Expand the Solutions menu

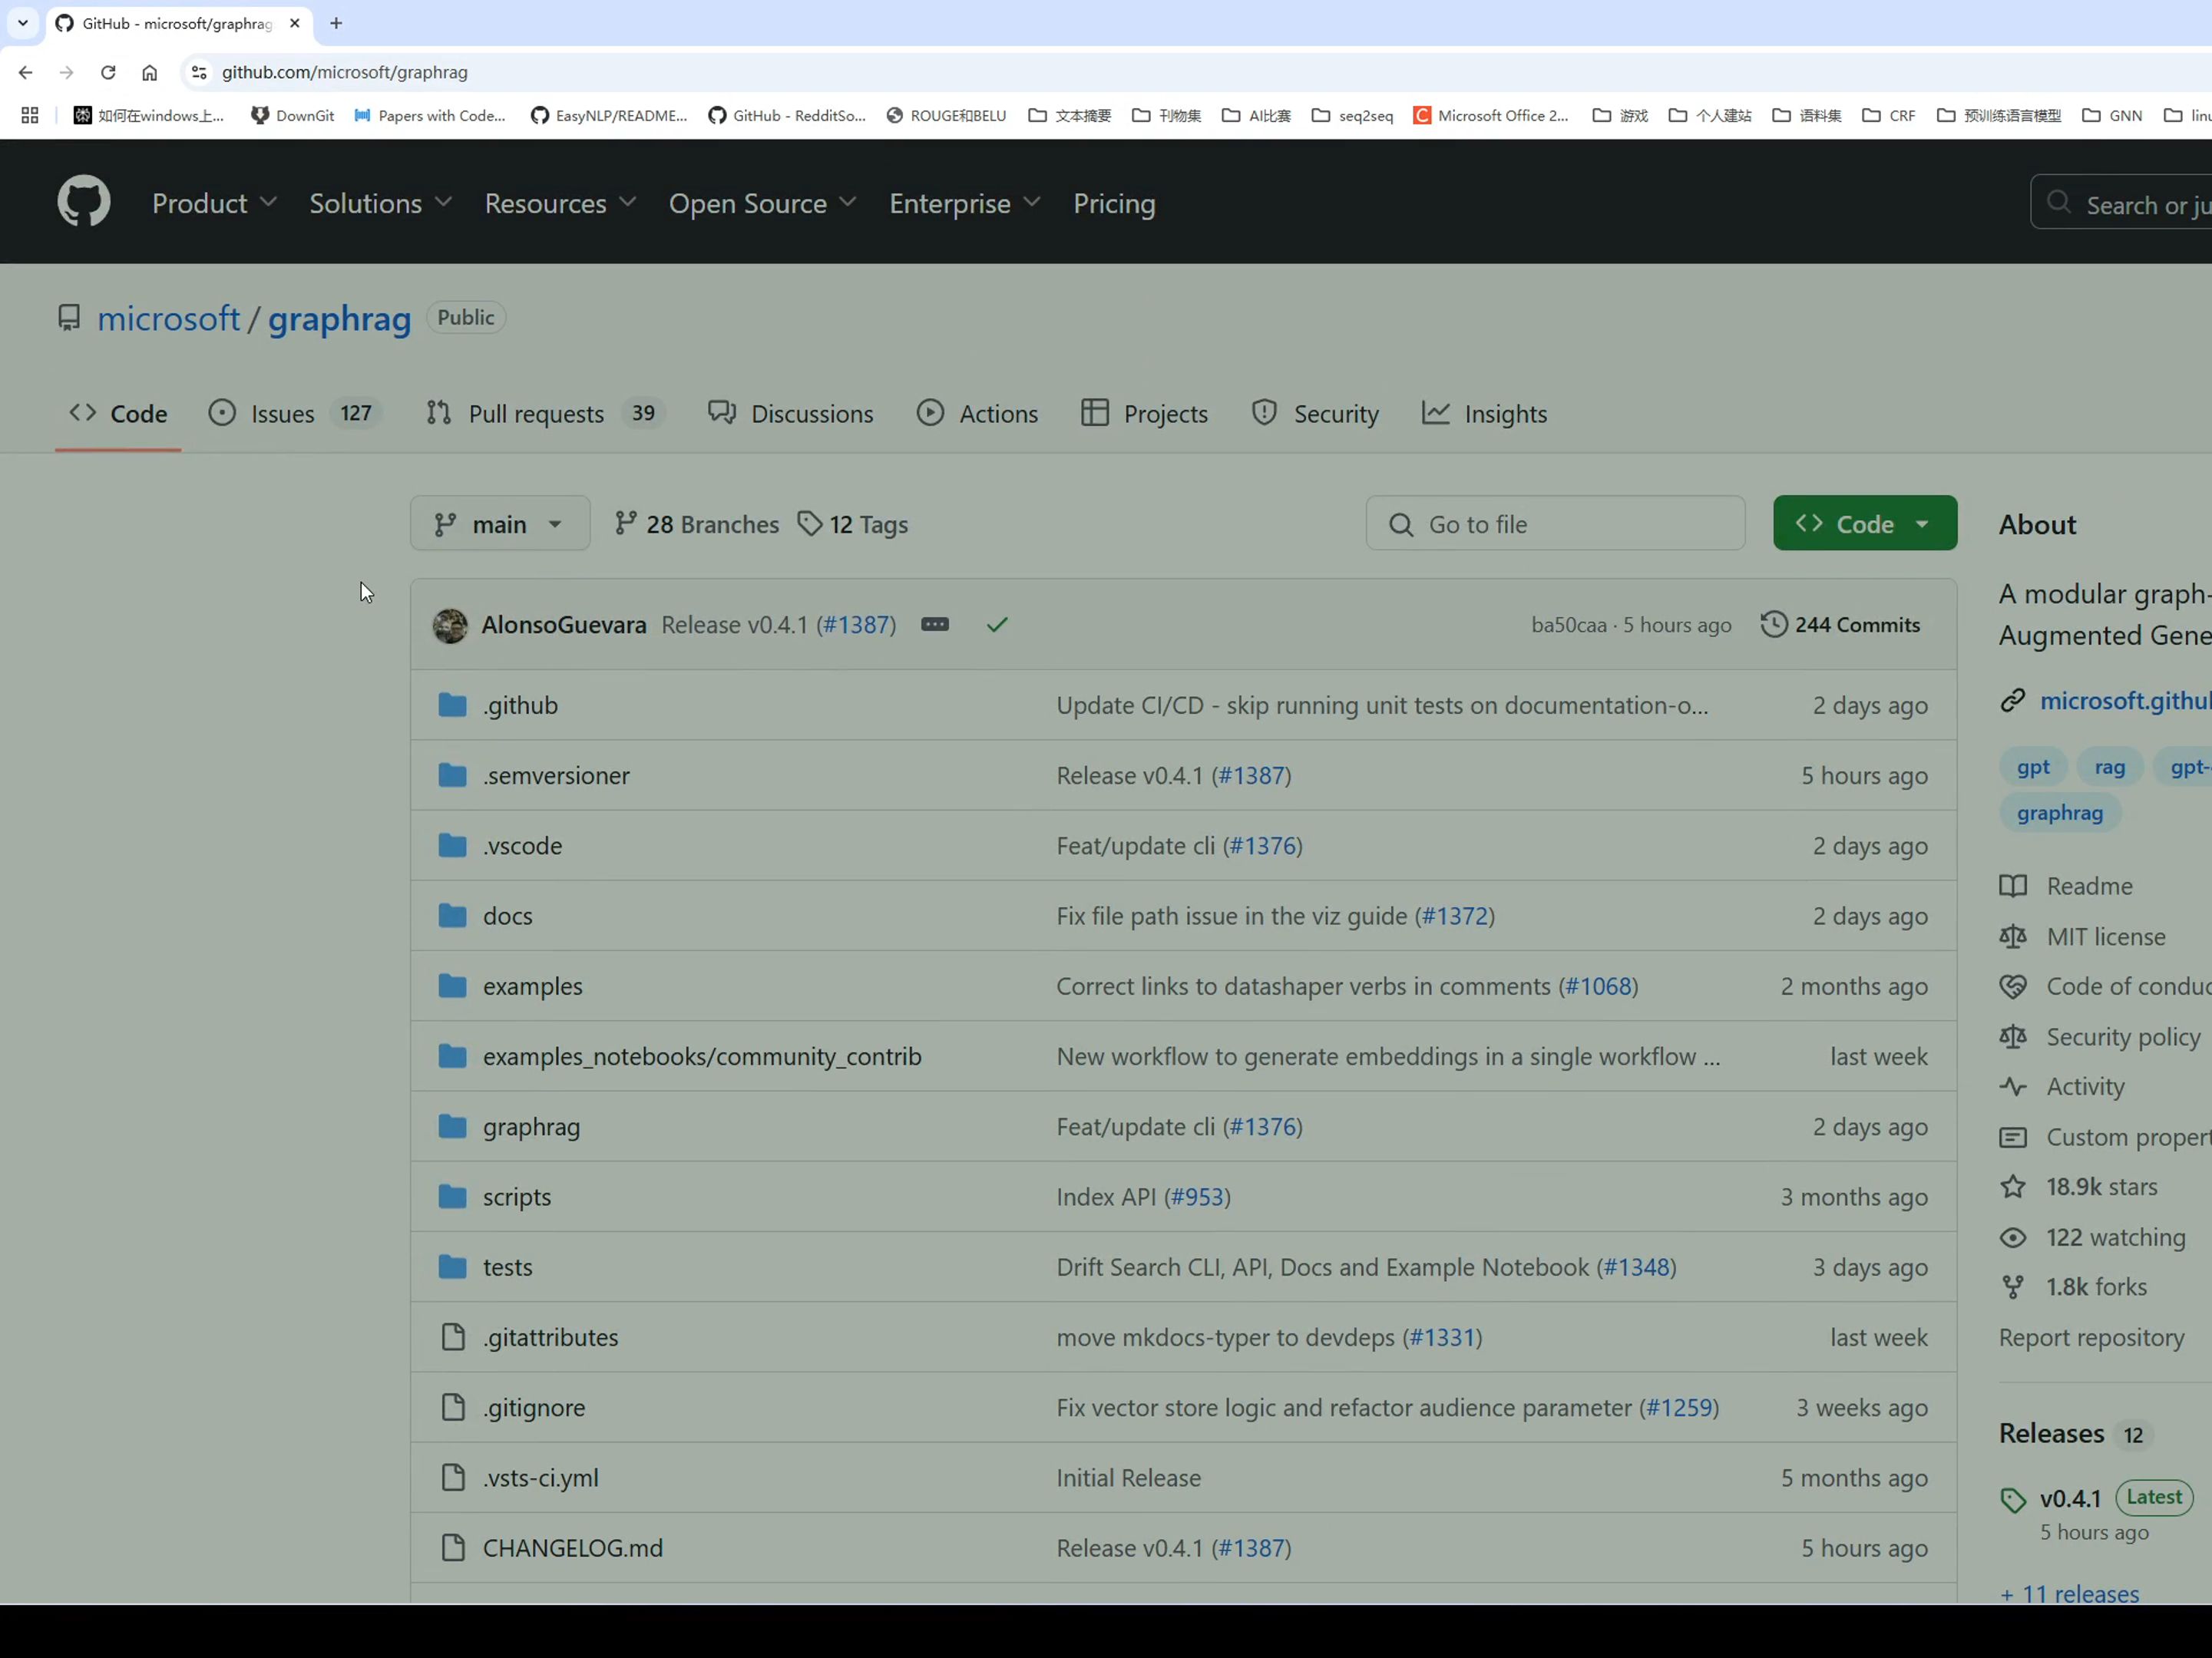coord(380,203)
